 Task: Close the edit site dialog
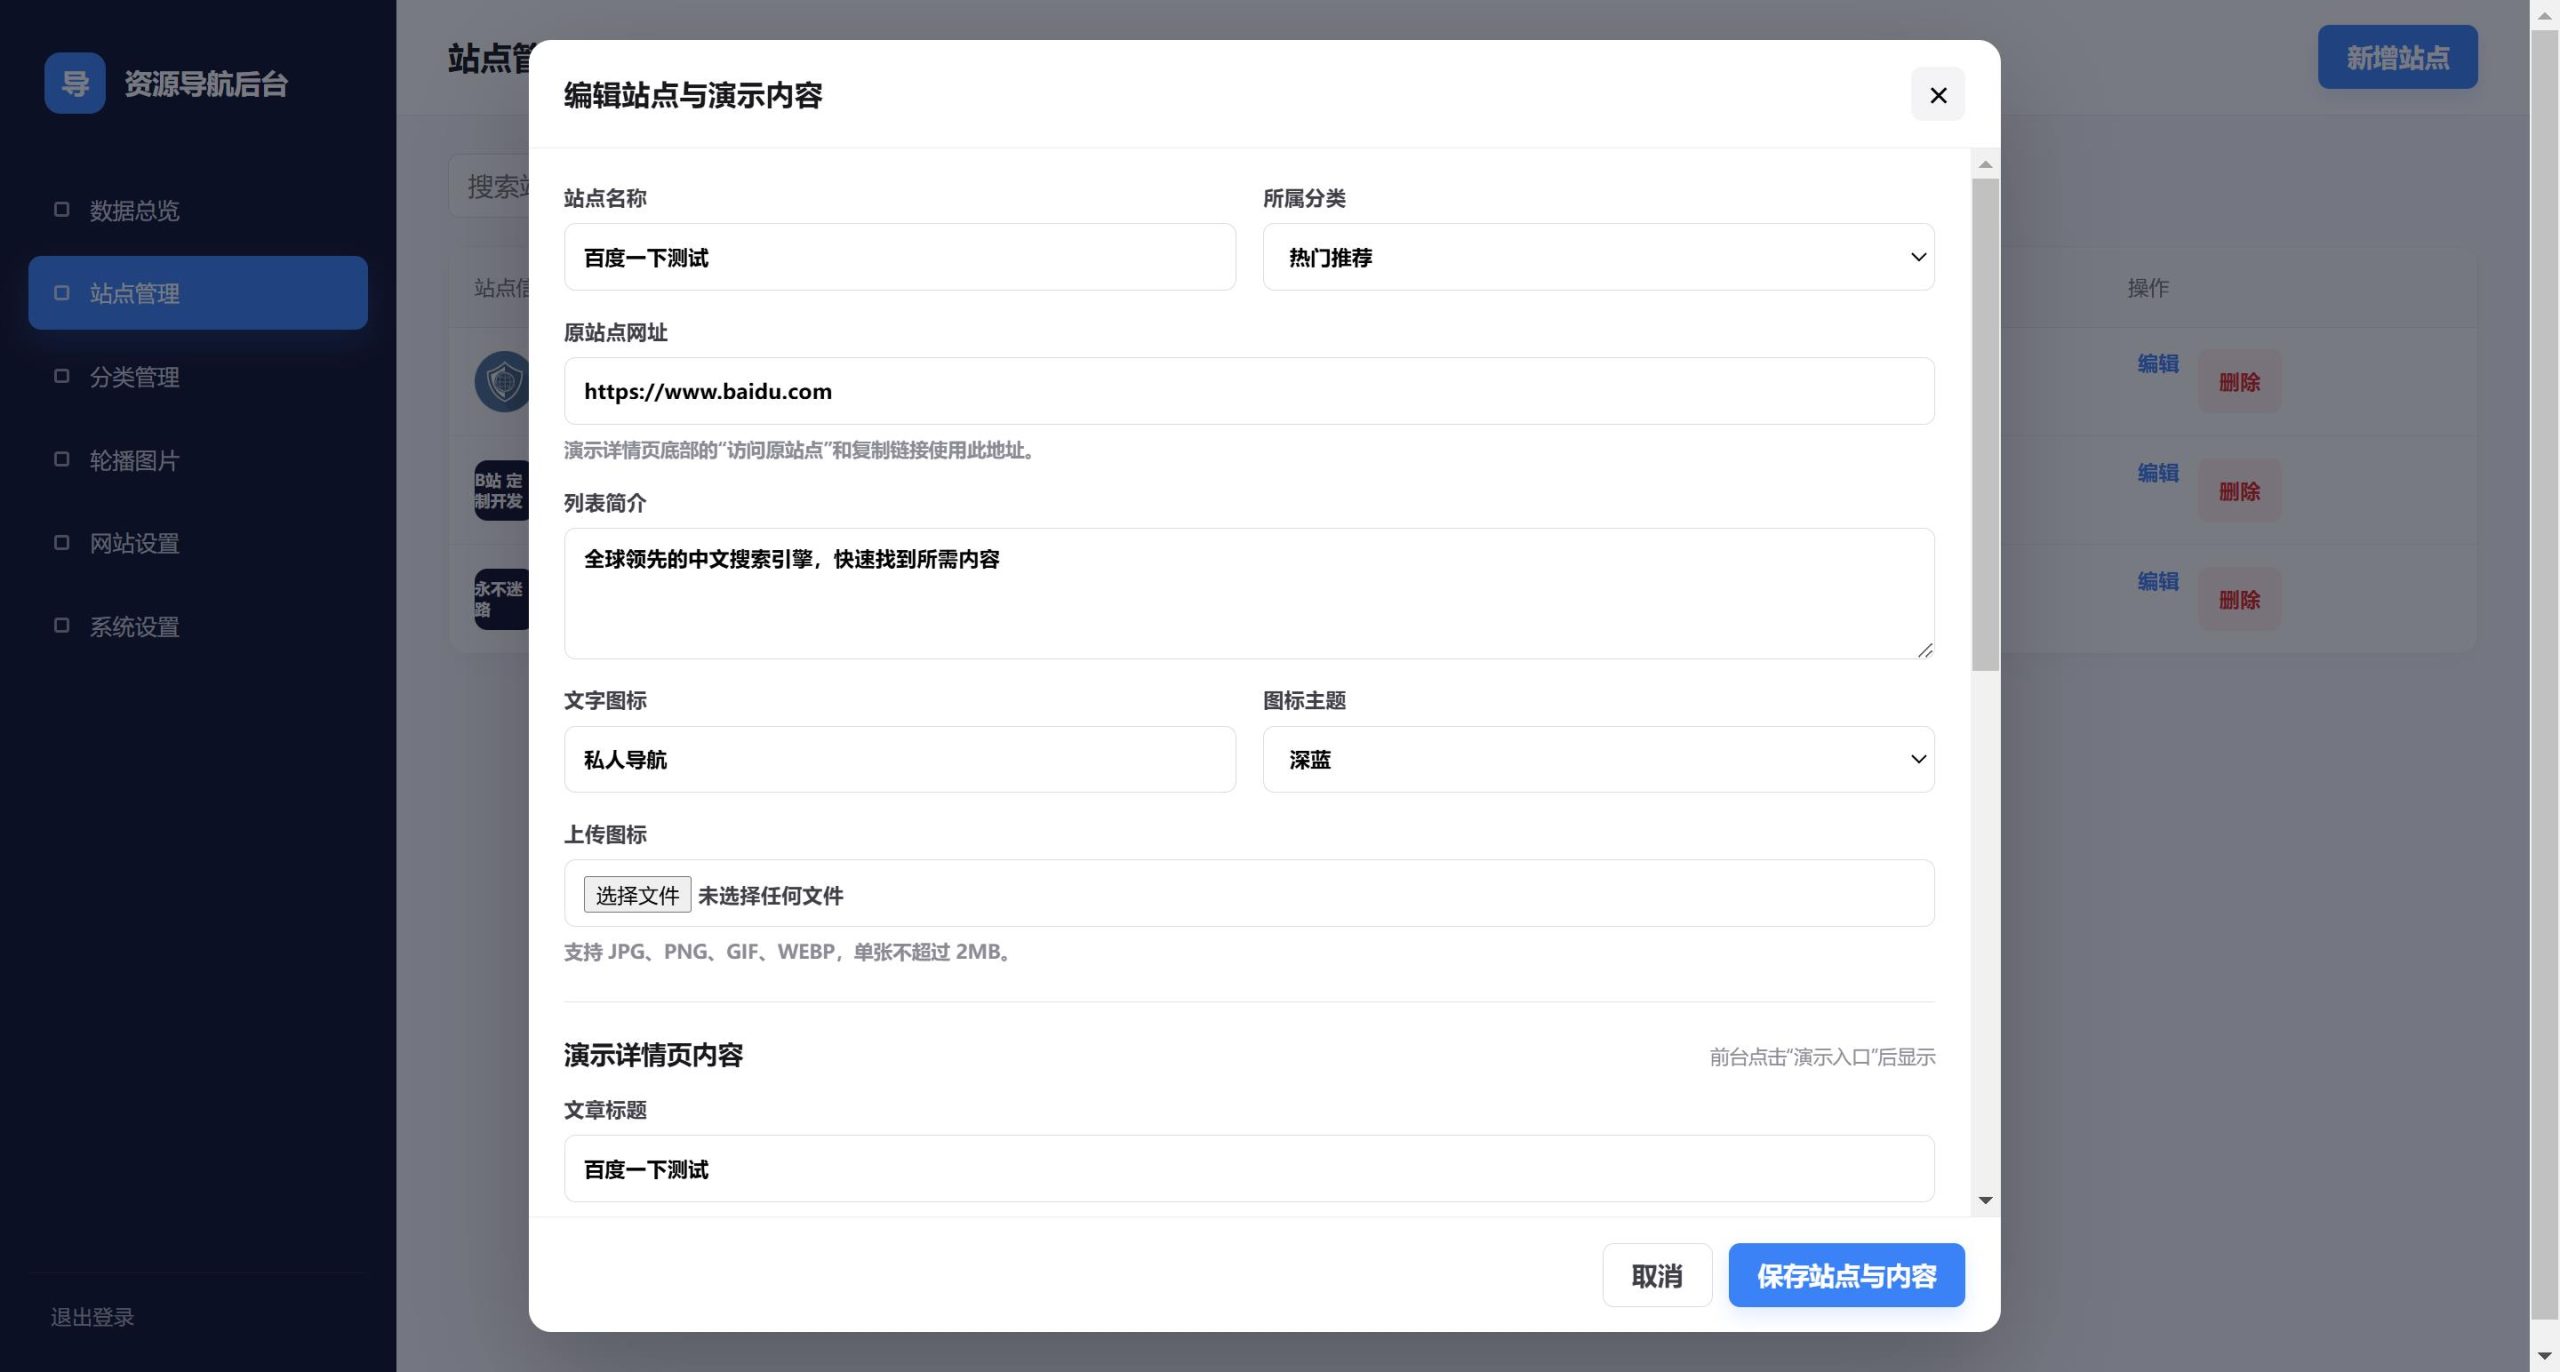point(1937,95)
